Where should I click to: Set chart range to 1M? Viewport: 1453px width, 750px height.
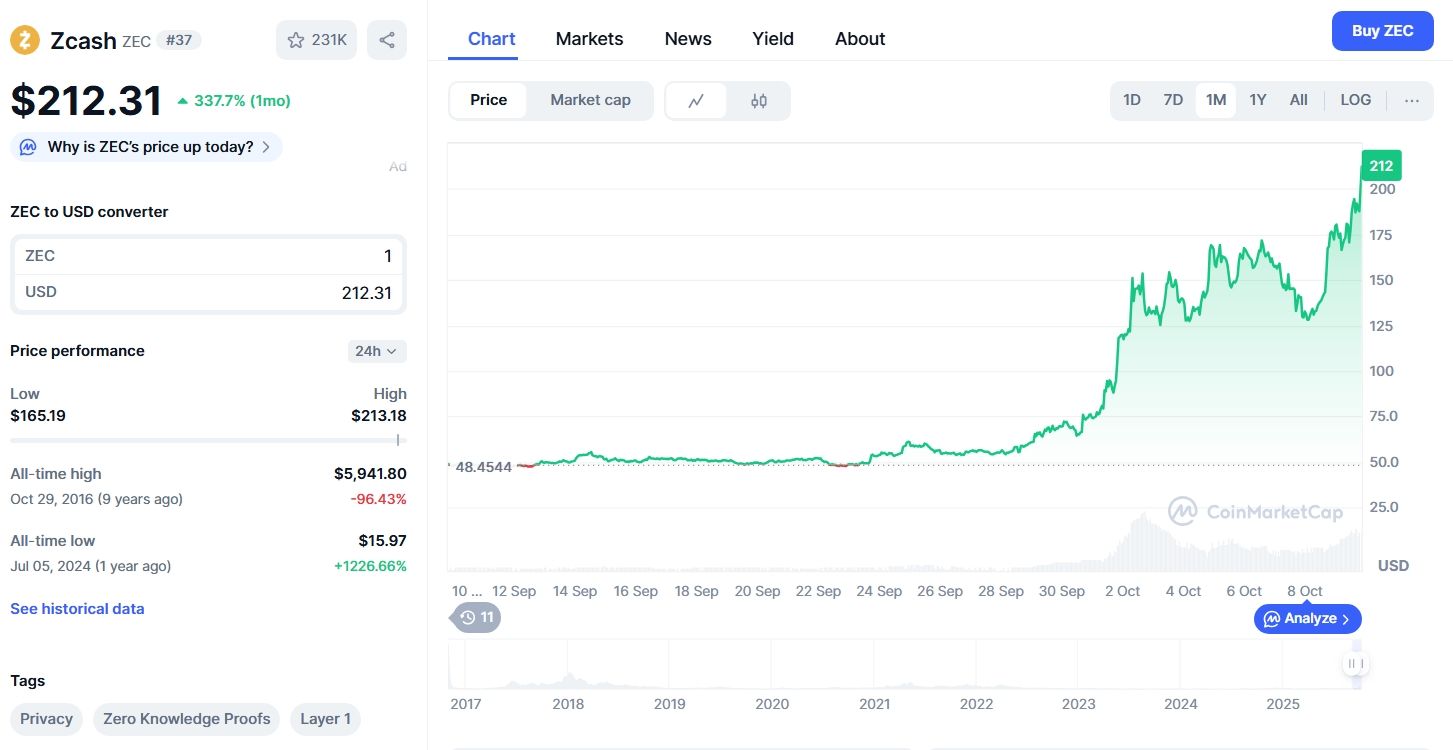click(x=1216, y=100)
